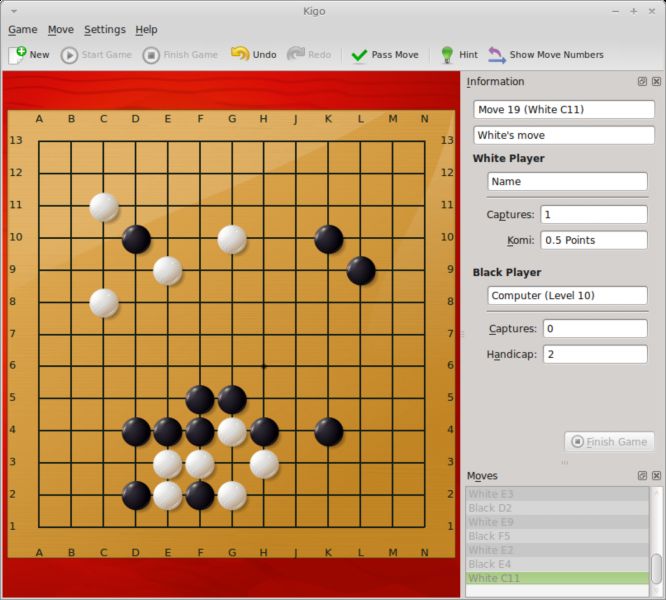Select White C11 in moves list
The image size is (666, 600).
pyautogui.click(x=557, y=578)
